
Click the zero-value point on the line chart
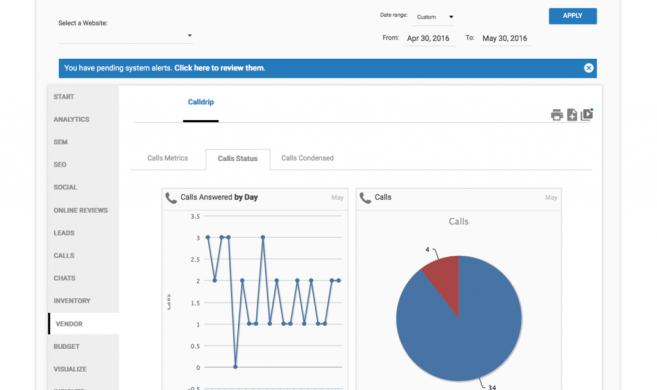235,367
